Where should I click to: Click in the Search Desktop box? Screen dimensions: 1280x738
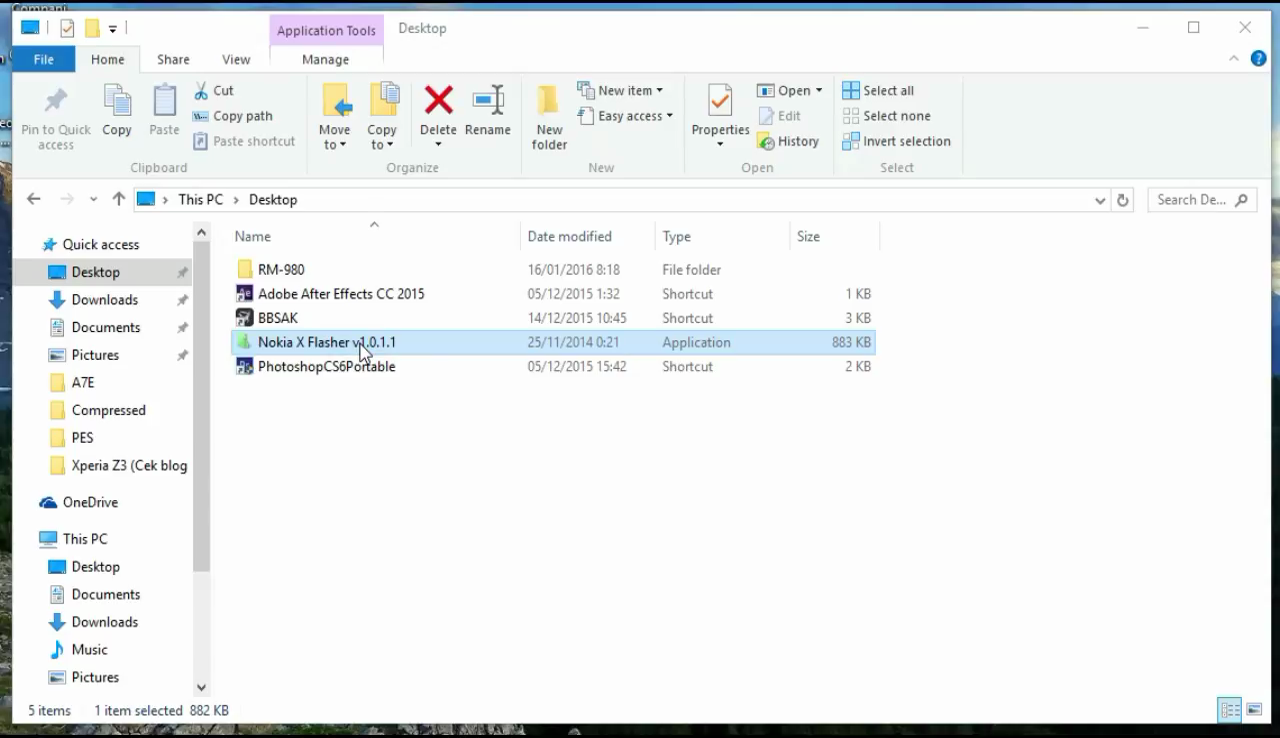(x=1200, y=200)
